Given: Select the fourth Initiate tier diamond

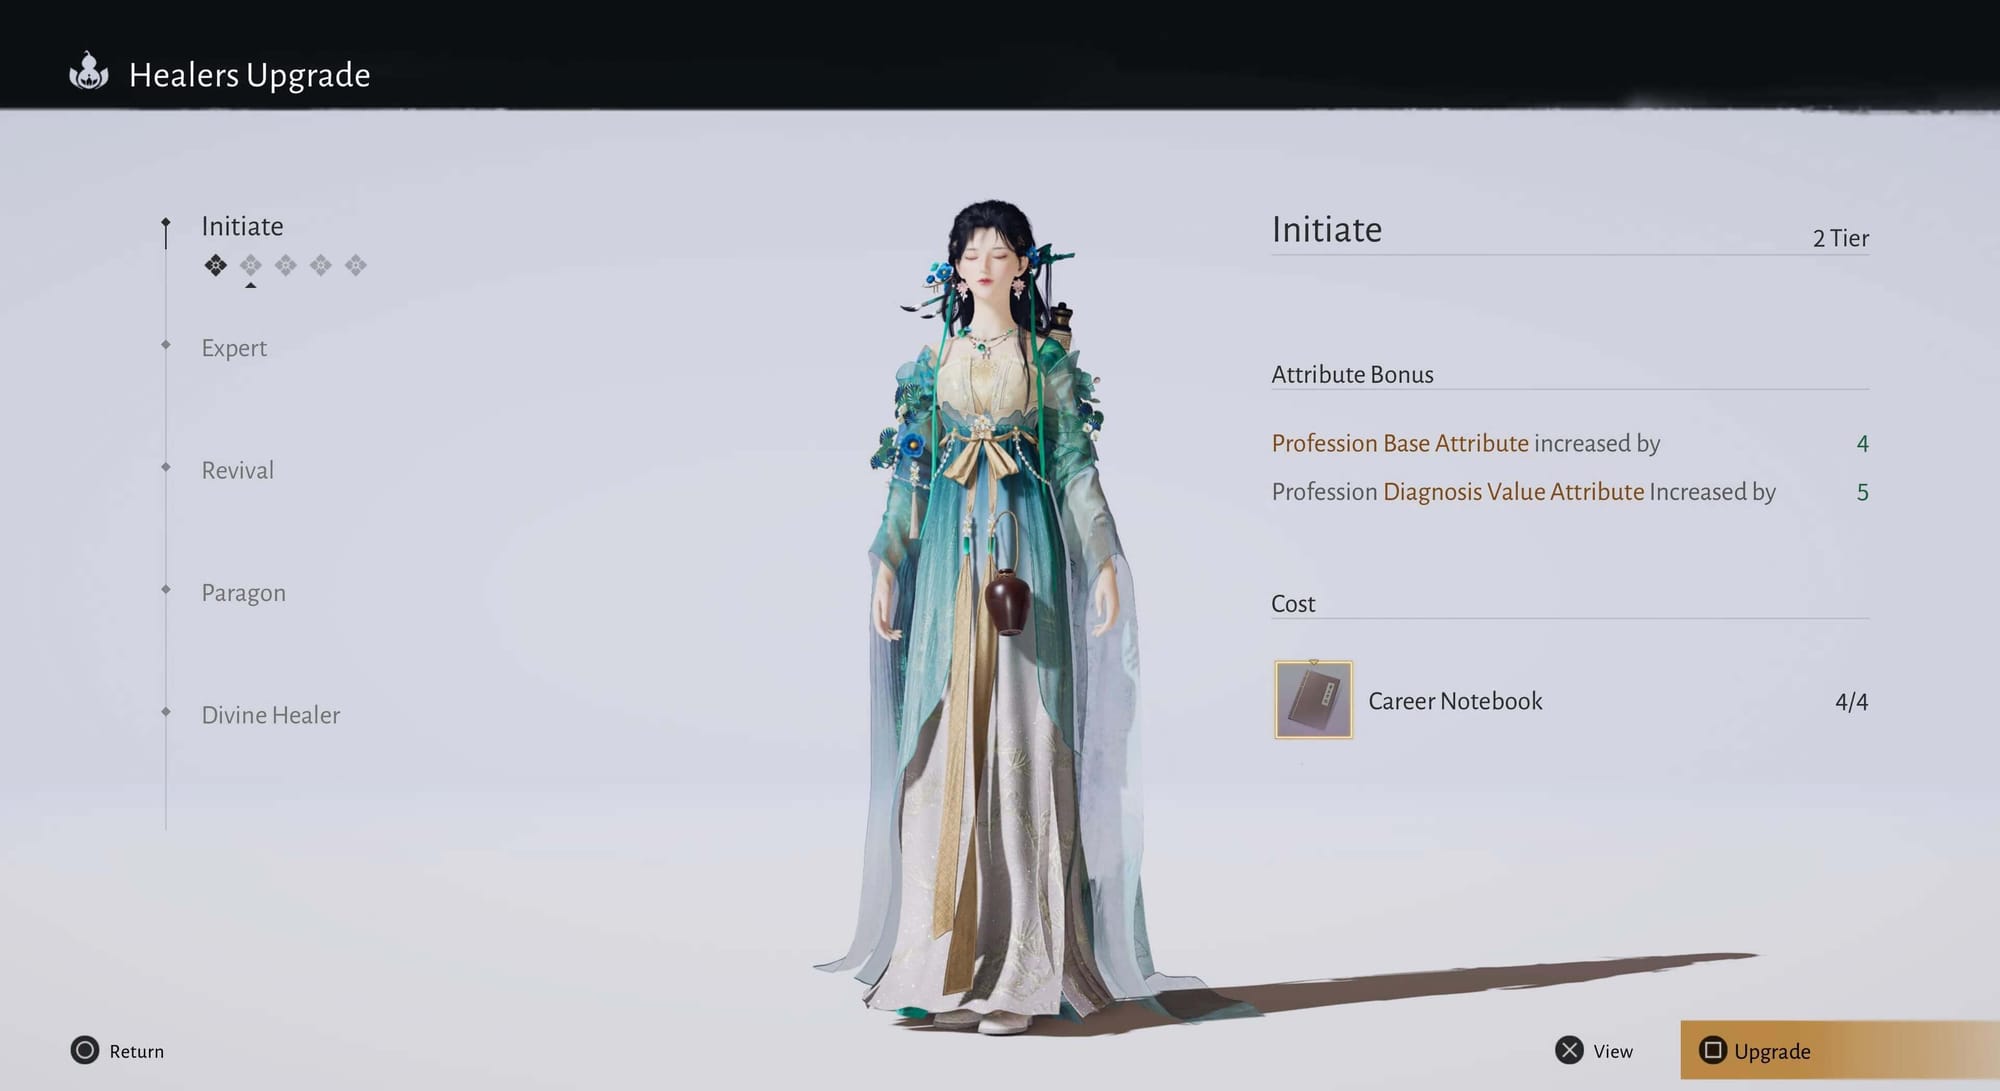Looking at the screenshot, I should click(321, 265).
